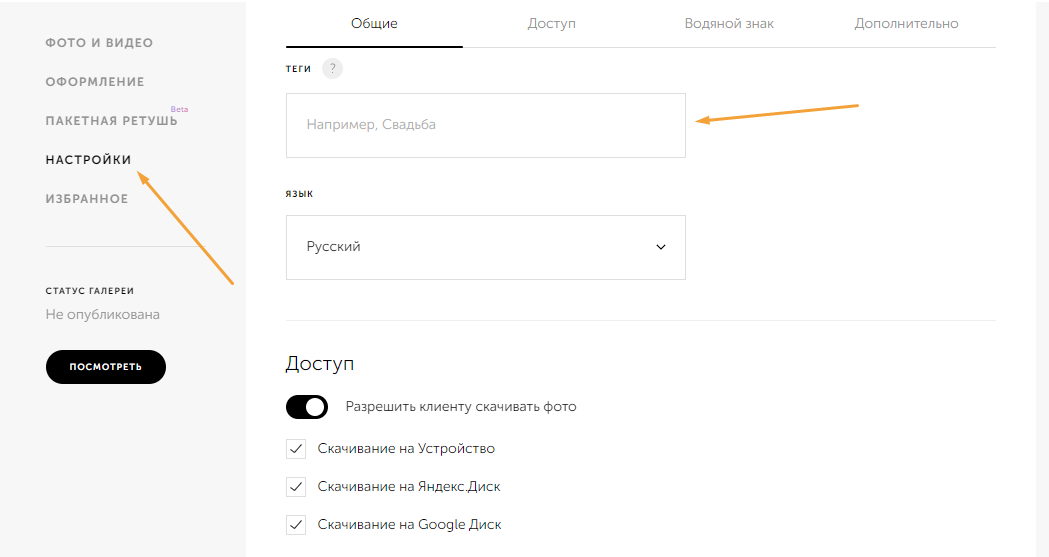Uncheck Скачивание на Яндекс.Диск checkbox
The image size is (1049, 557).
(296, 487)
